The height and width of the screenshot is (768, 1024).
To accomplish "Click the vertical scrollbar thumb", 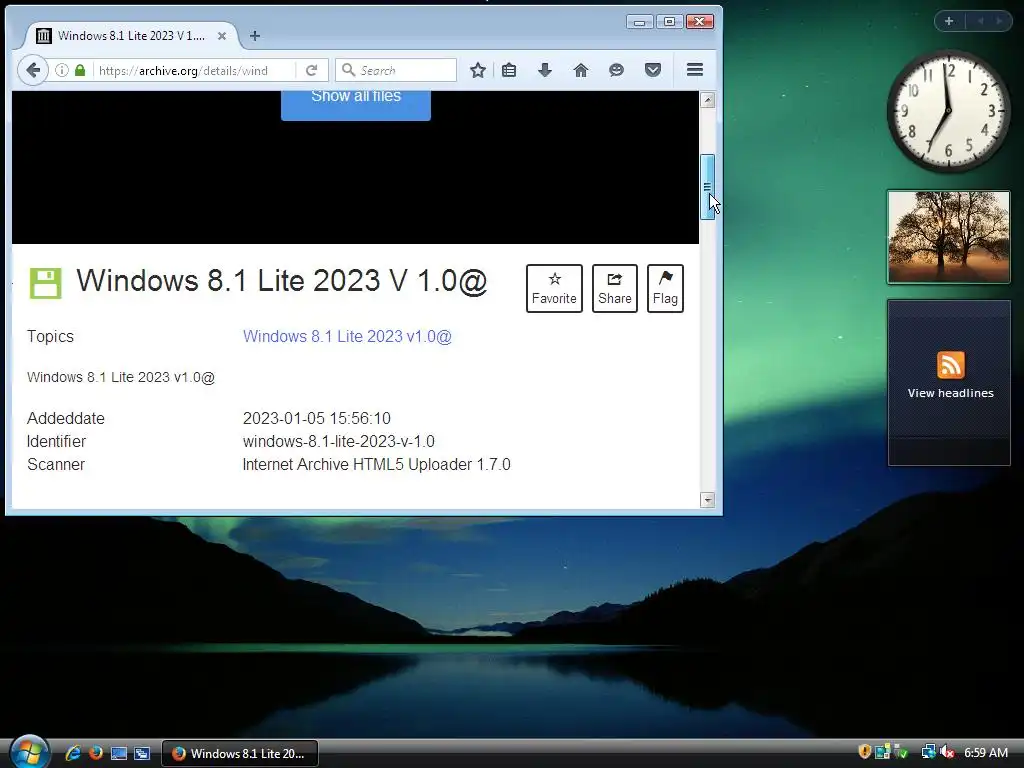I will [707, 187].
